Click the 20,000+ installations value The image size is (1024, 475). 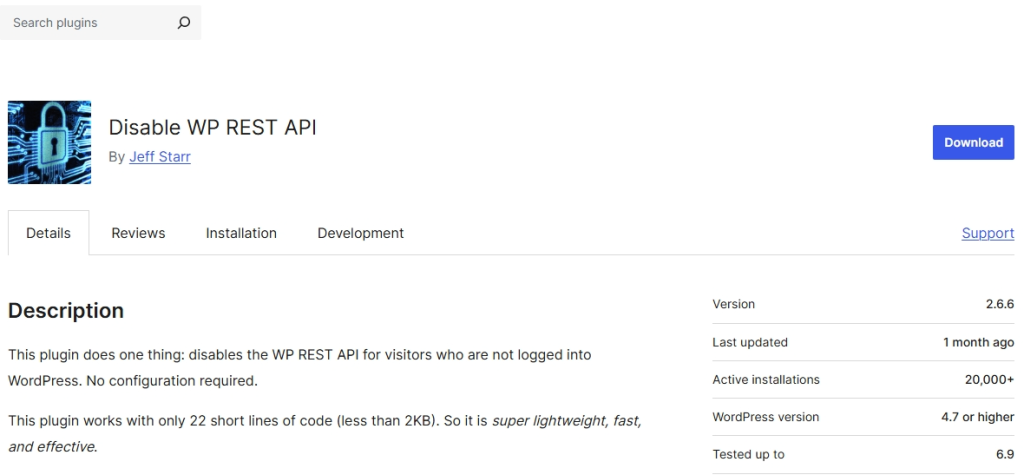coord(989,380)
